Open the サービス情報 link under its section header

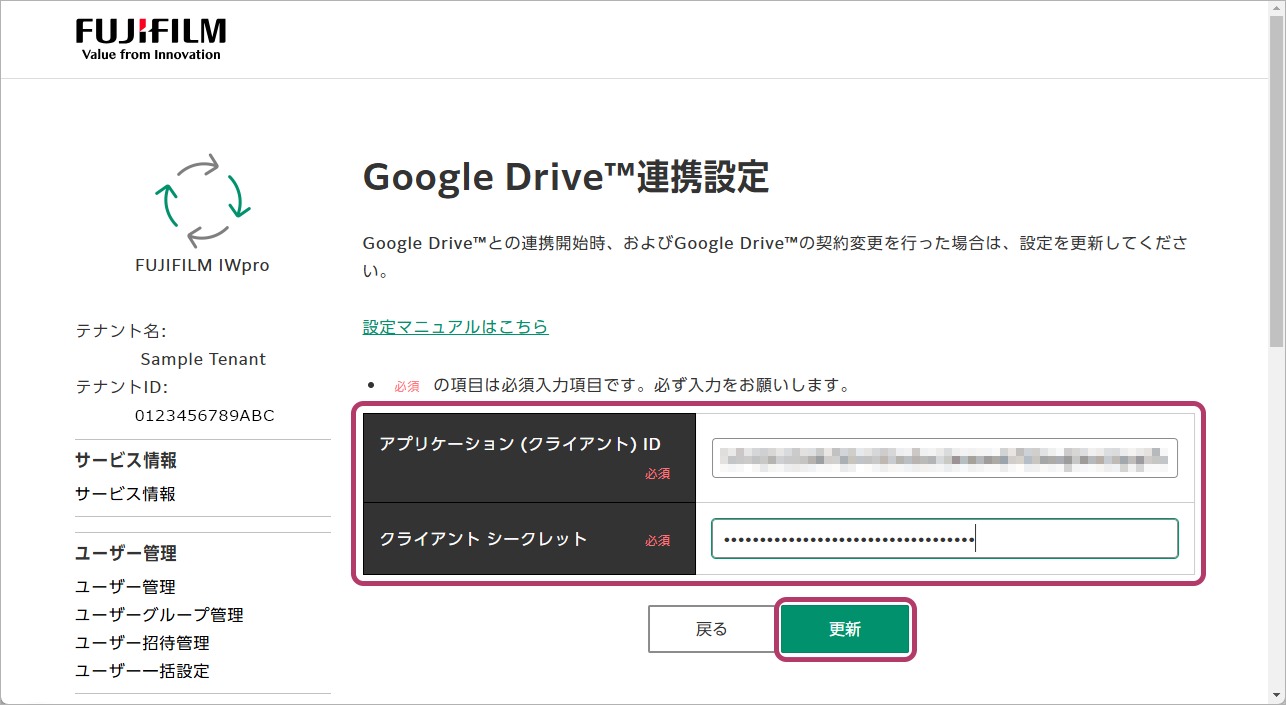tap(125, 494)
